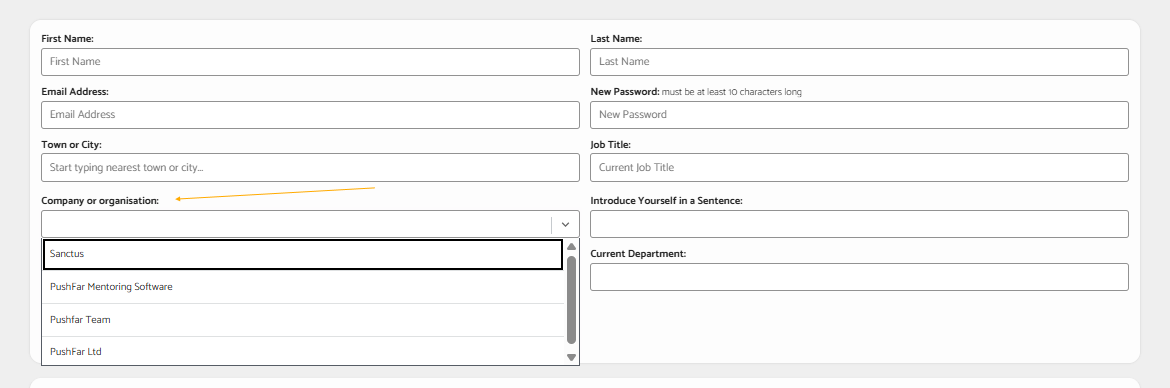Click the dropdown list scroll up arrow
Viewport: 1170px width, 388px height.
572,247
